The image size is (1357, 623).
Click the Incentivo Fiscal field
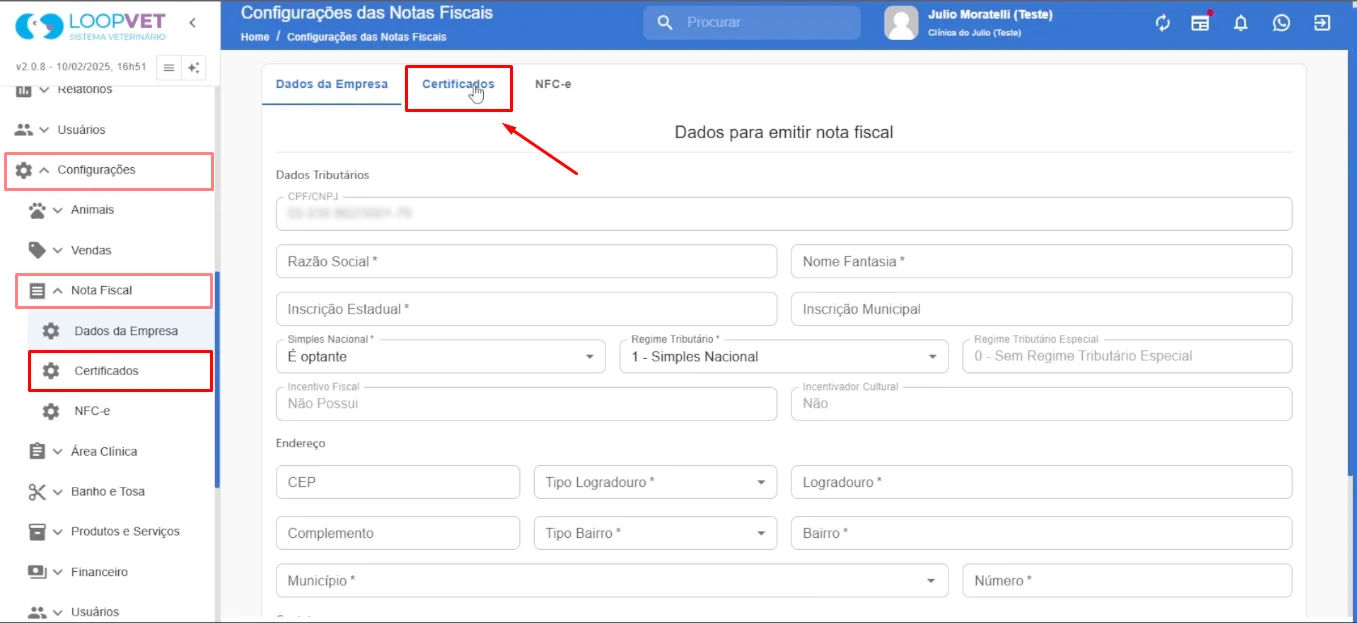coord(526,403)
